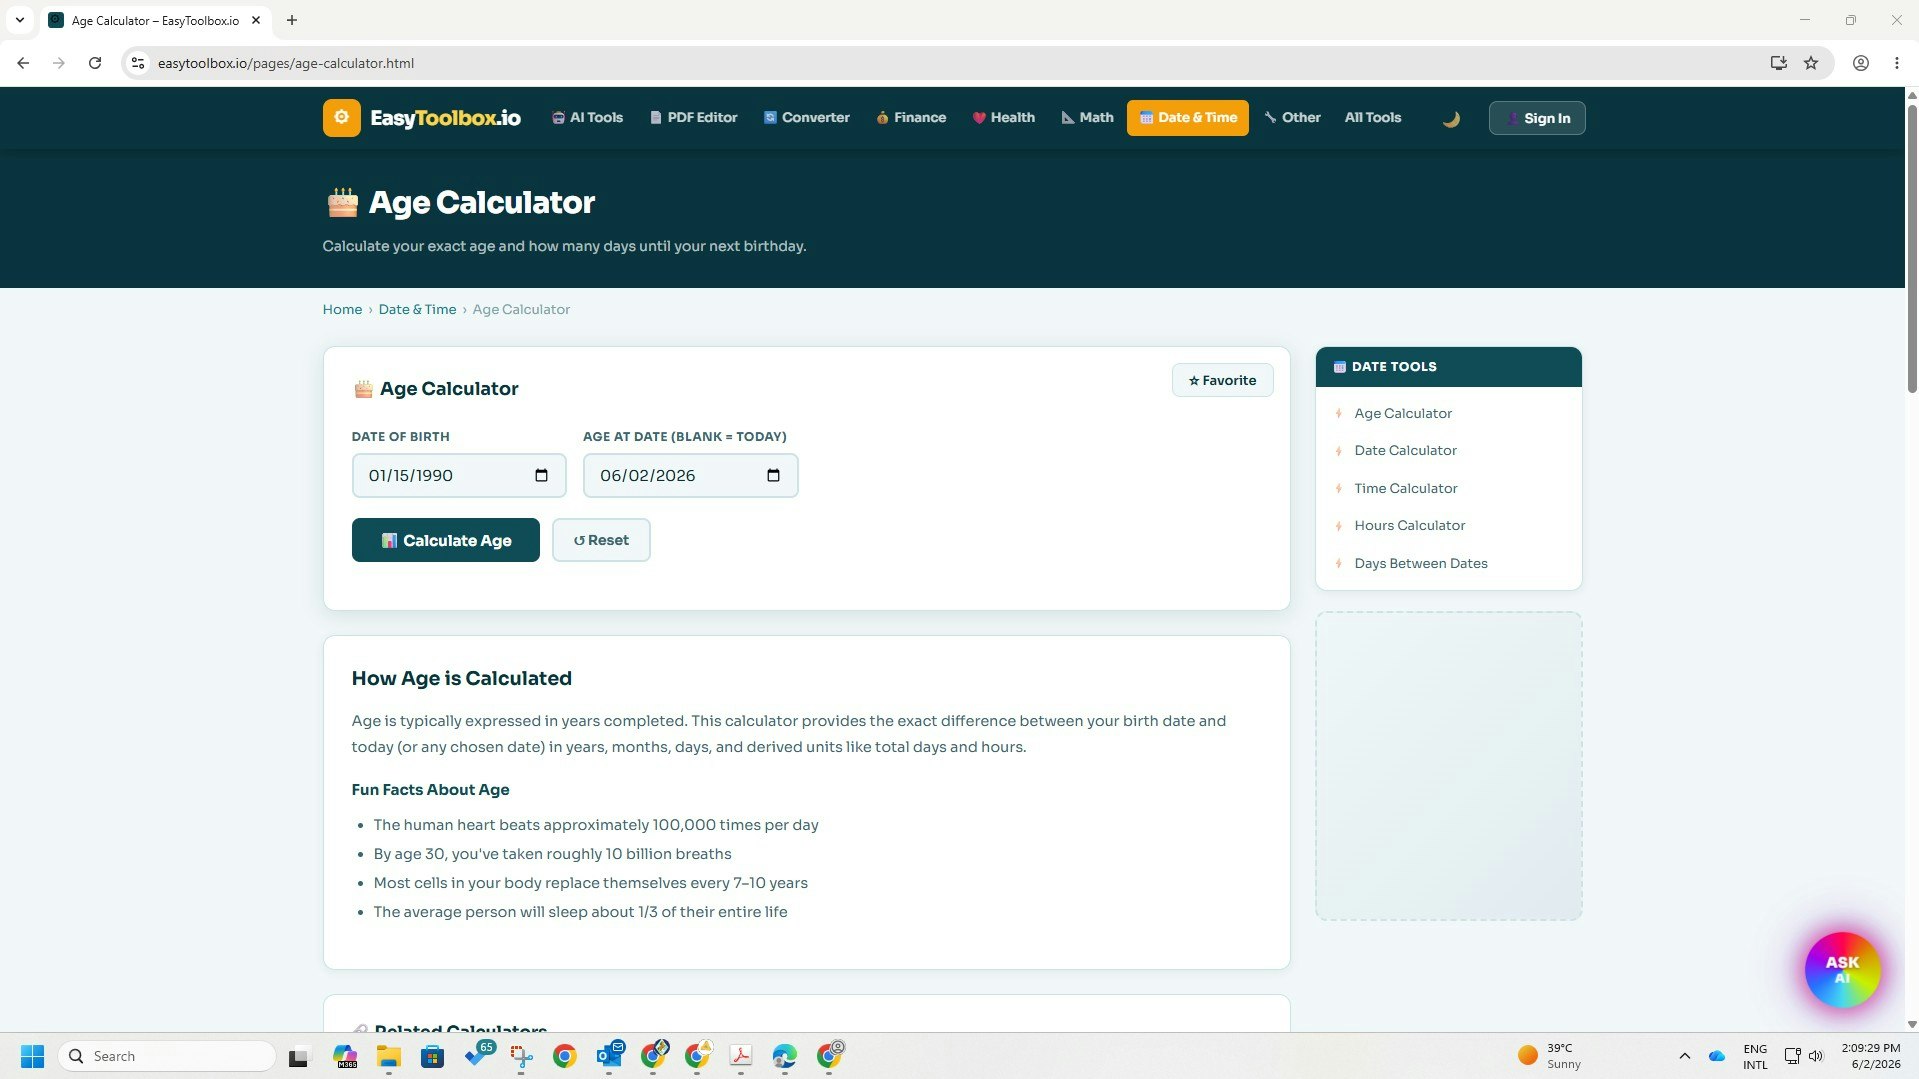
Task: Open Chrome three-dot menu
Action: 1896,63
